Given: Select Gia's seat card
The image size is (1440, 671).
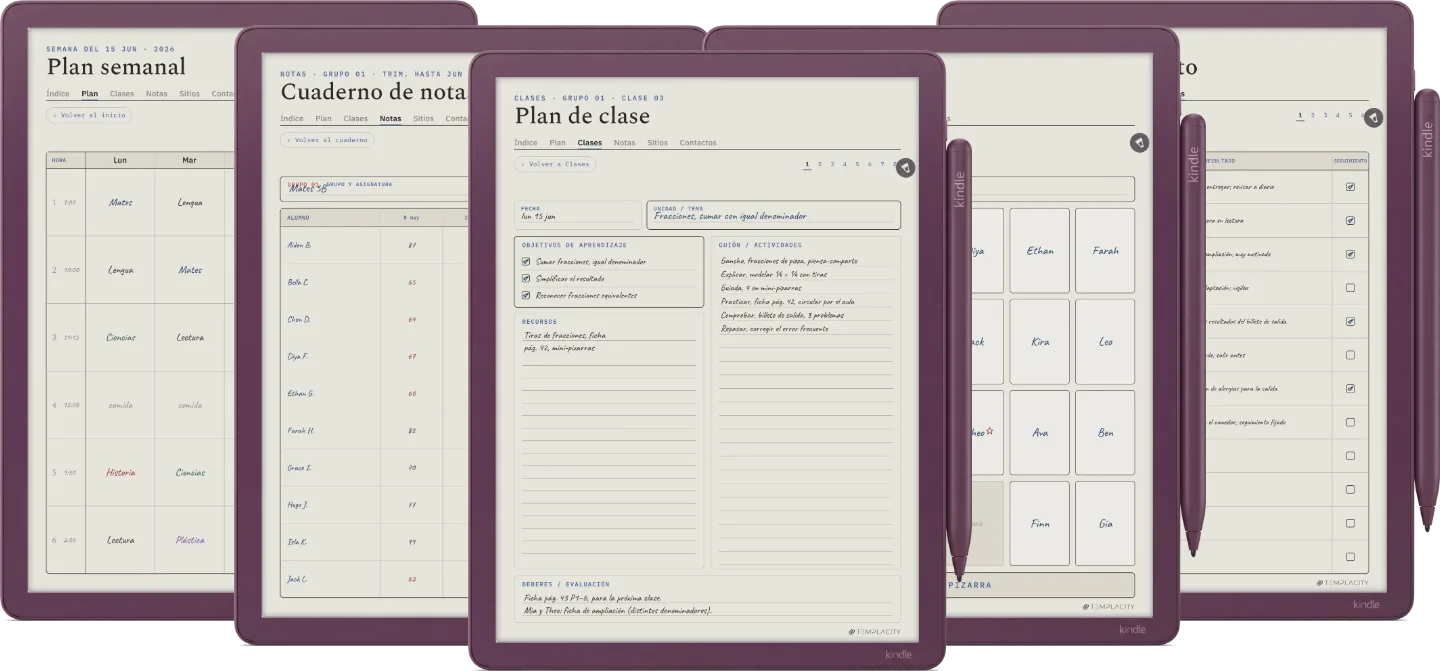Looking at the screenshot, I should pos(1105,523).
